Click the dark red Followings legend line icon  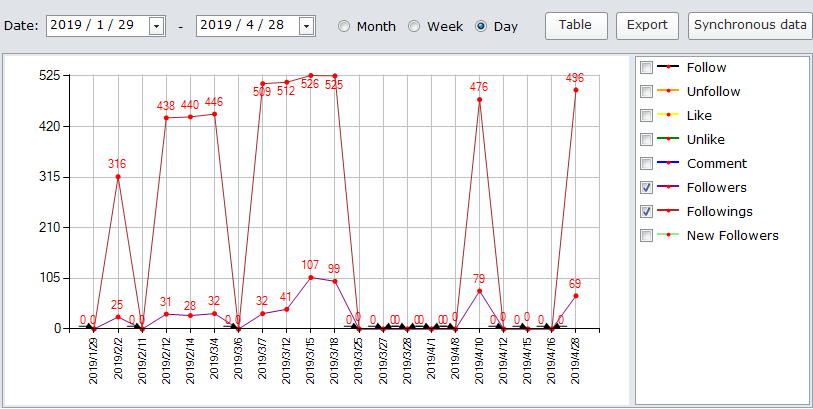pyautogui.click(x=668, y=212)
